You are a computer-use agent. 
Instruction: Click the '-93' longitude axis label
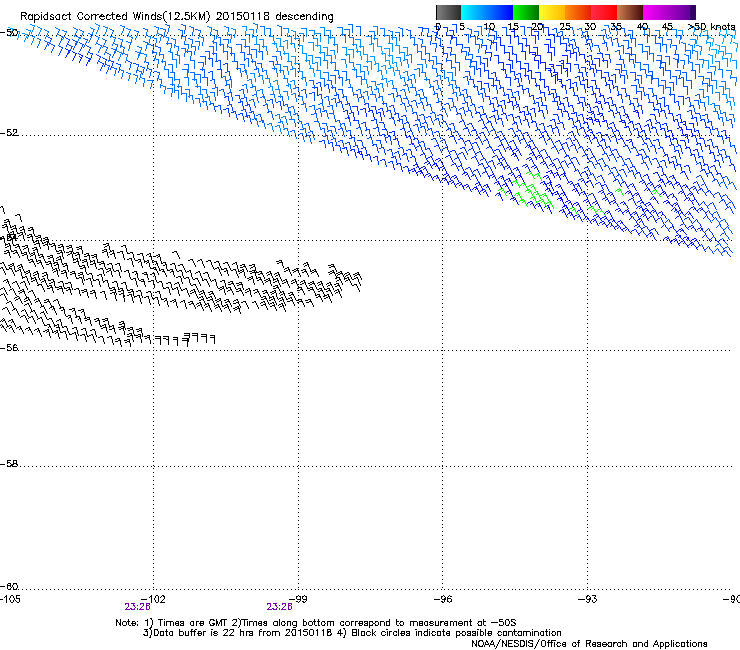(588, 599)
